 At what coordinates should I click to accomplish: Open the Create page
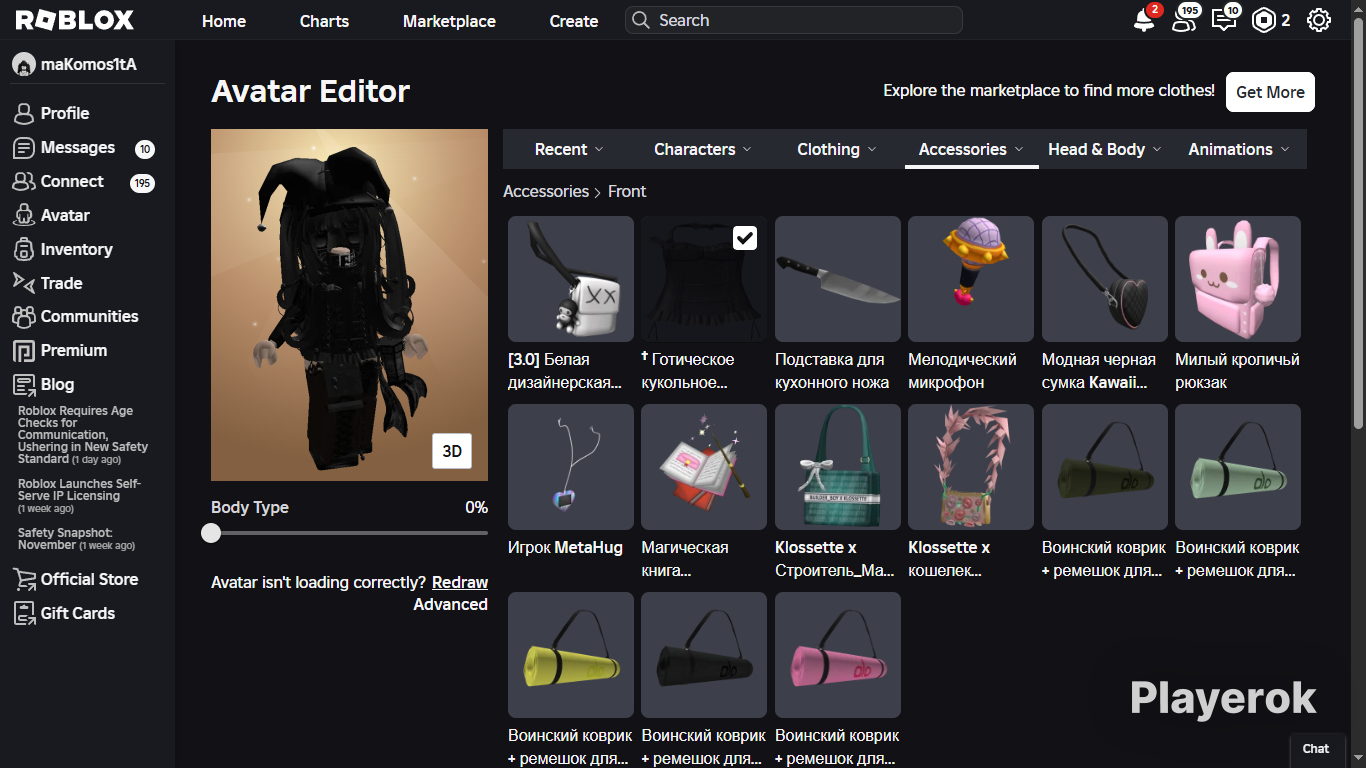point(574,21)
